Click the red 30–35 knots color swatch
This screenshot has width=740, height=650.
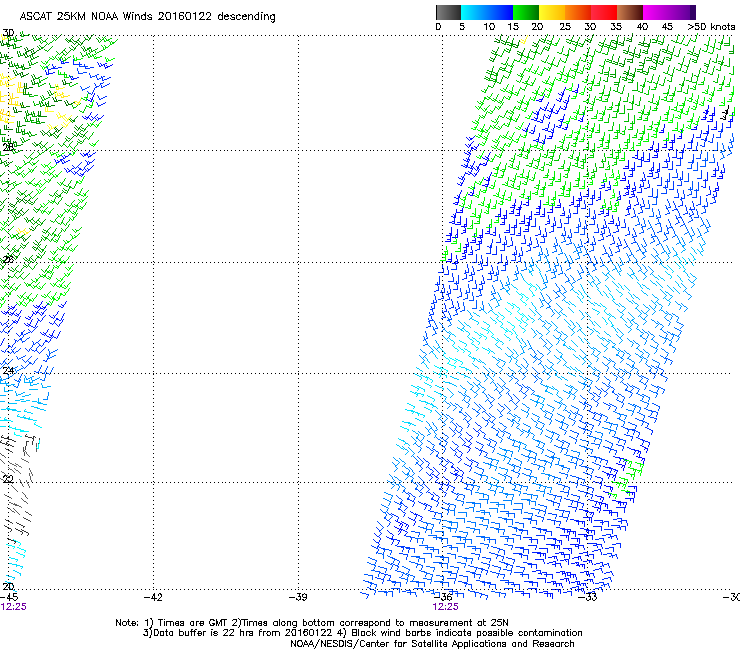coord(604,12)
